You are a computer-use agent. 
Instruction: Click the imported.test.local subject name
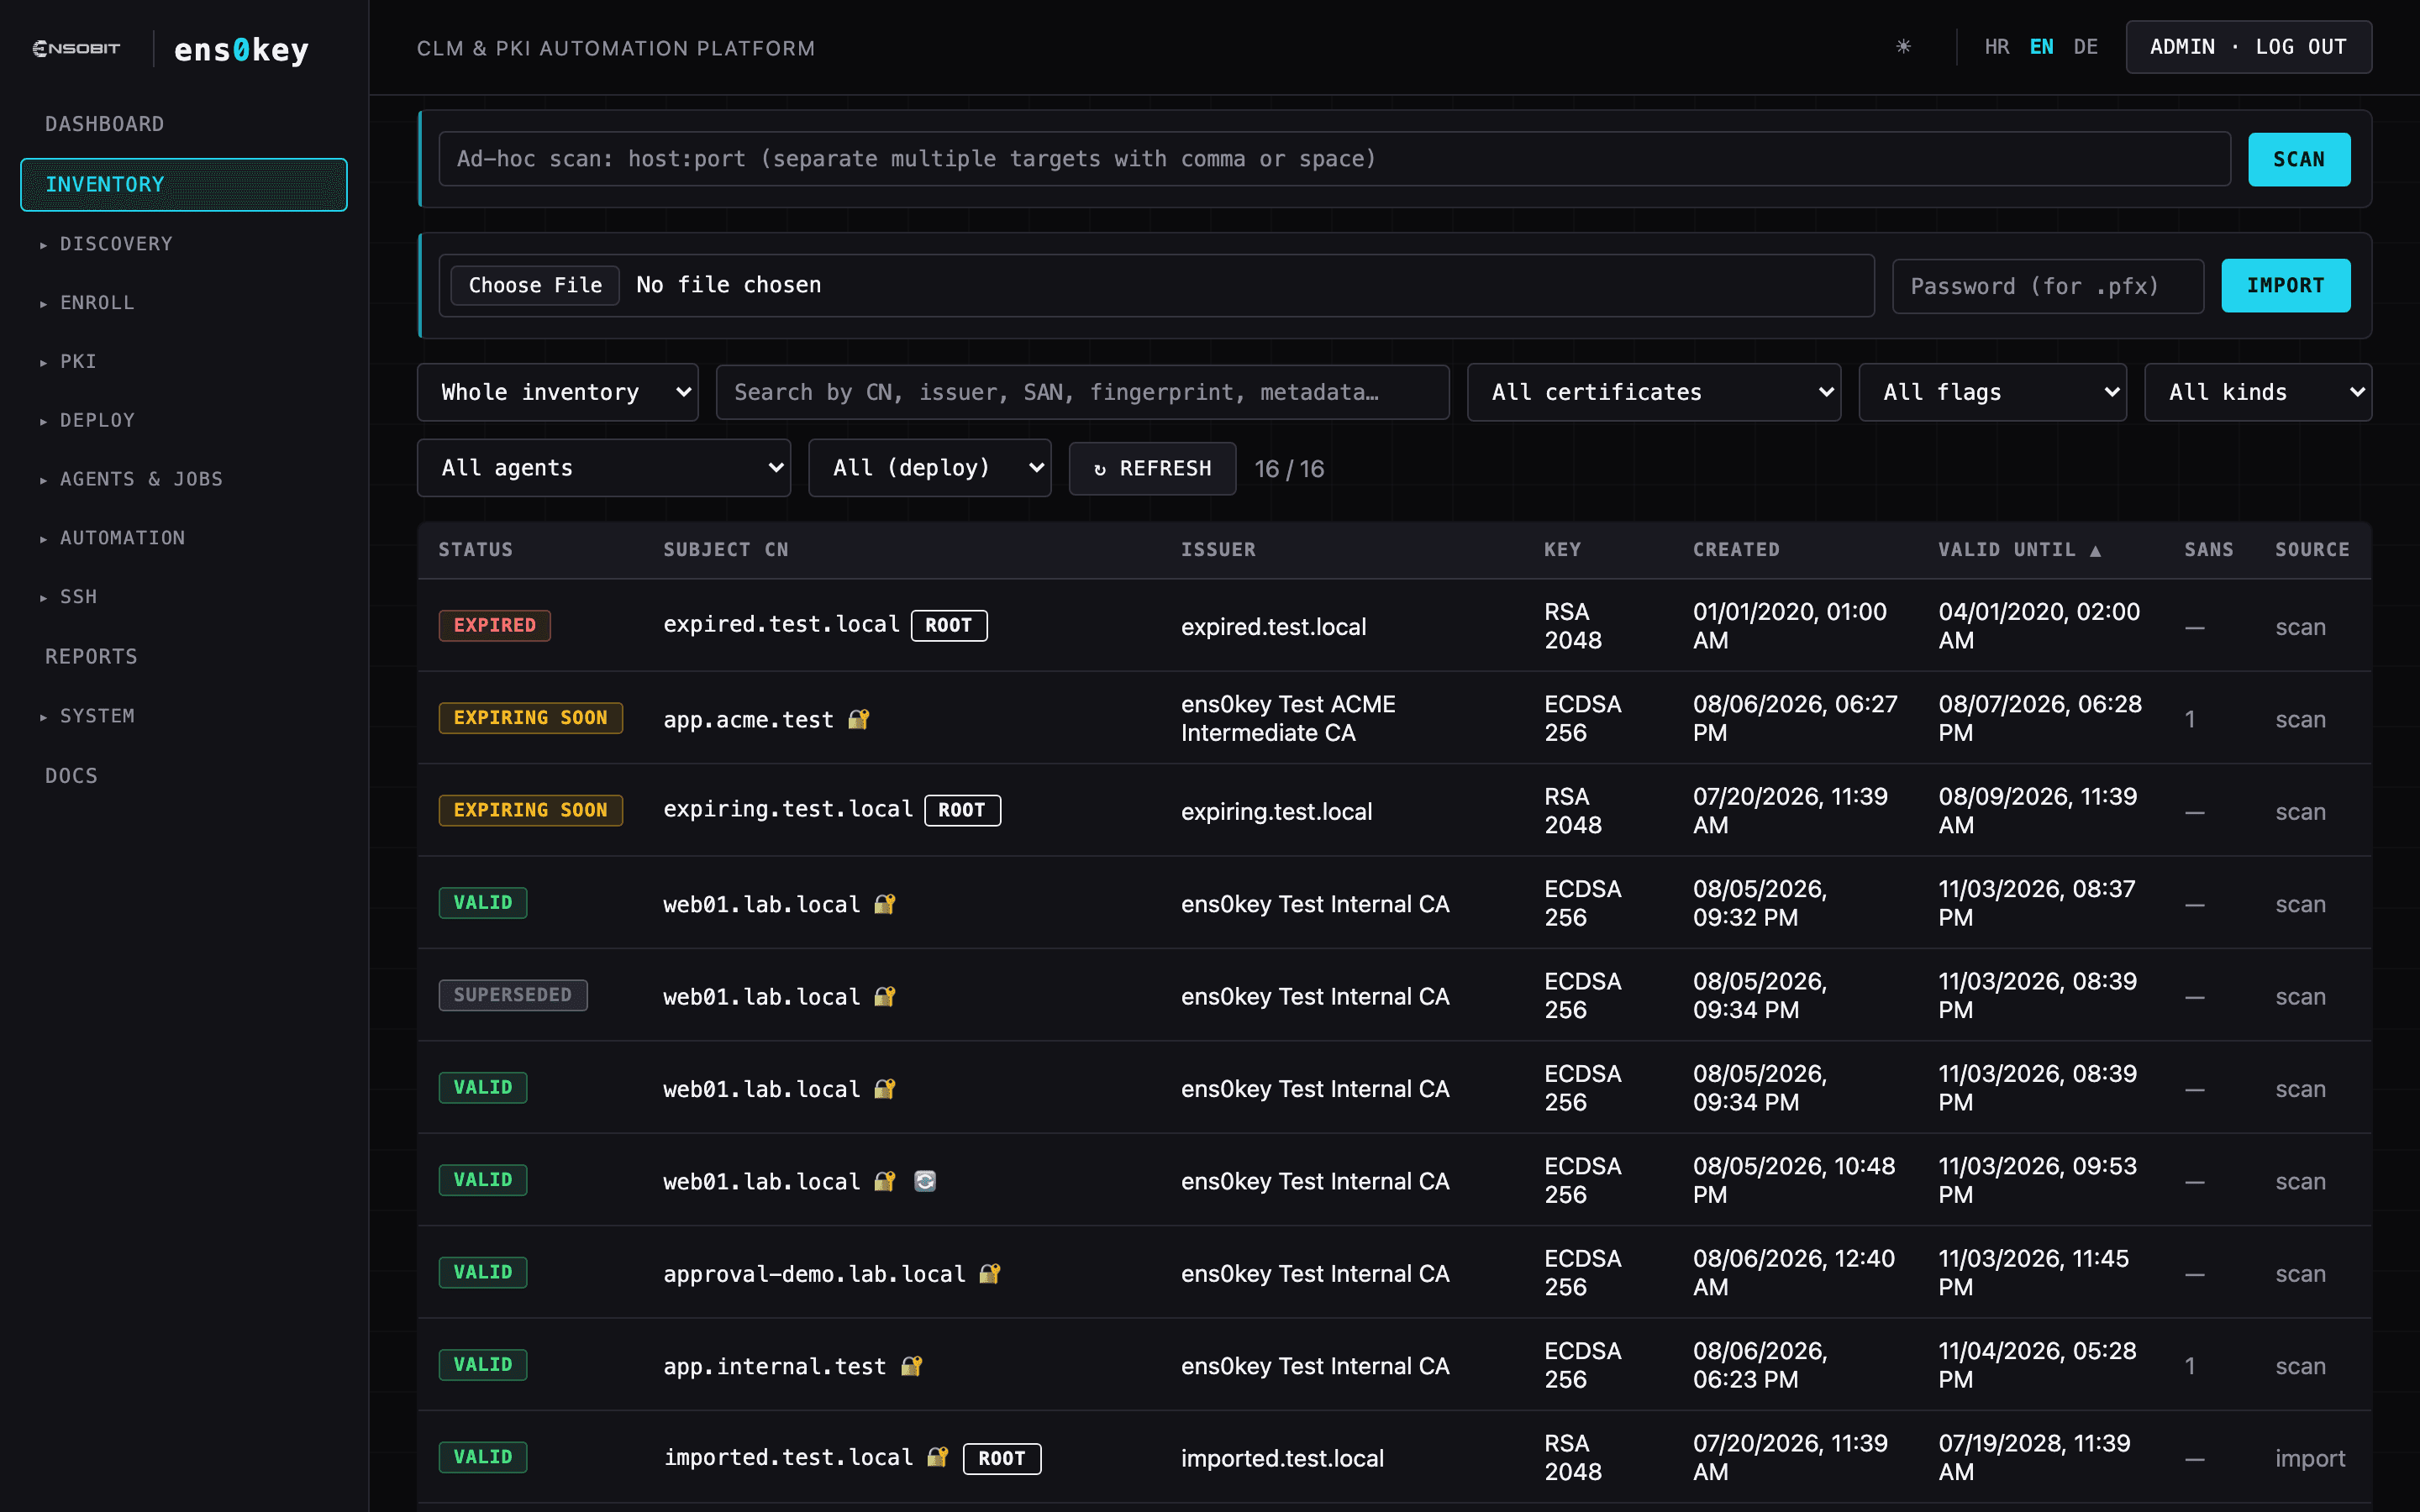788,1458
